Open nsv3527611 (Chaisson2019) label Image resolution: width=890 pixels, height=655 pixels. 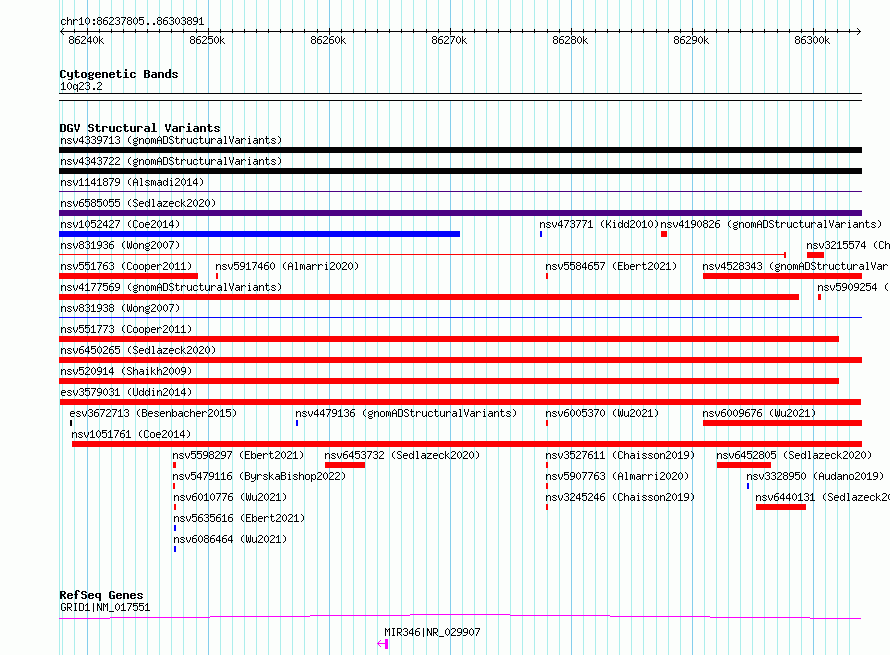pos(620,455)
